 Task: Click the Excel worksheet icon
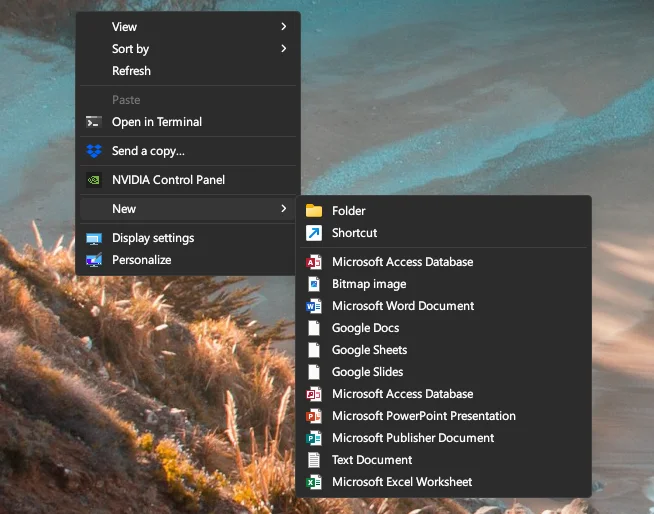point(314,482)
